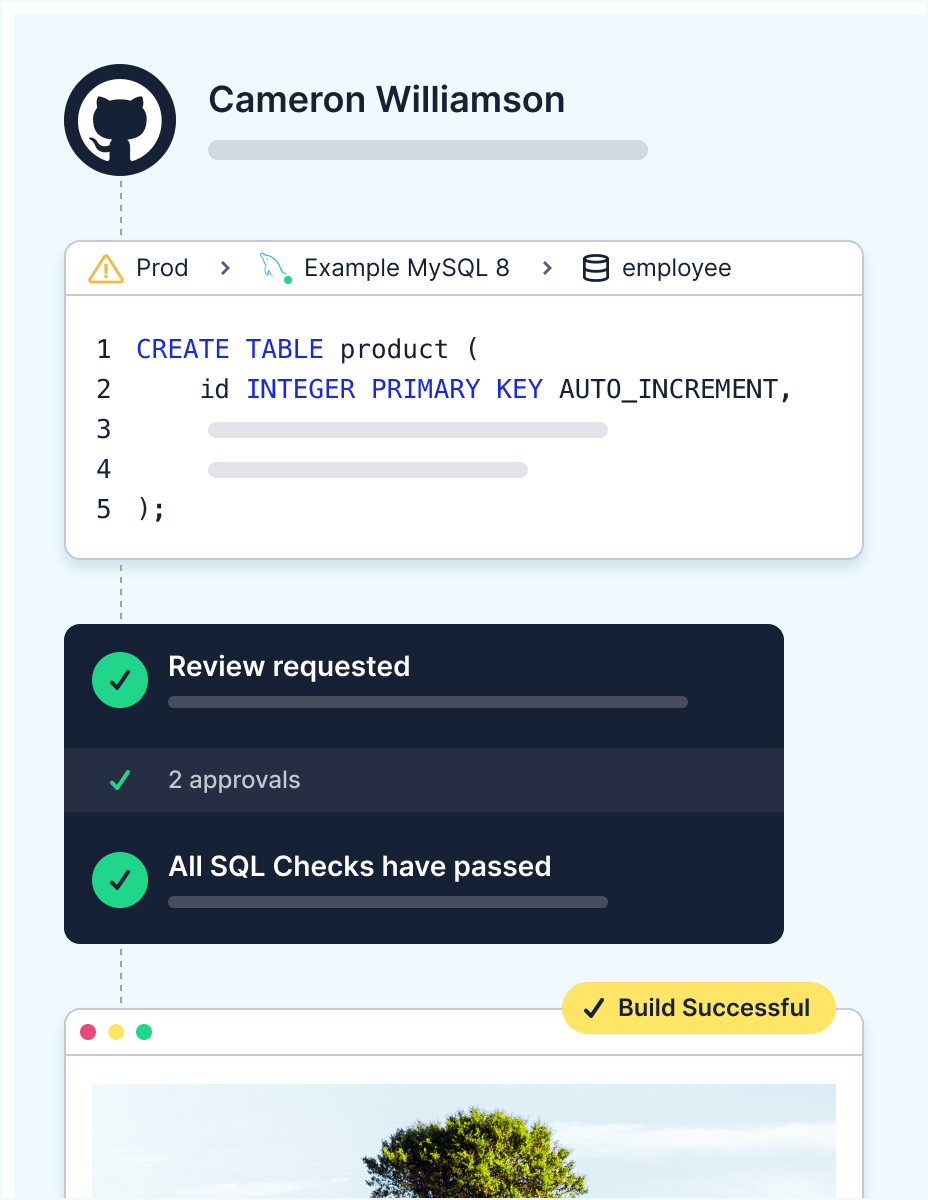Viewport: 928px width, 1200px height.
Task: Click the yellow dot in browser window
Action: tap(116, 1031)
